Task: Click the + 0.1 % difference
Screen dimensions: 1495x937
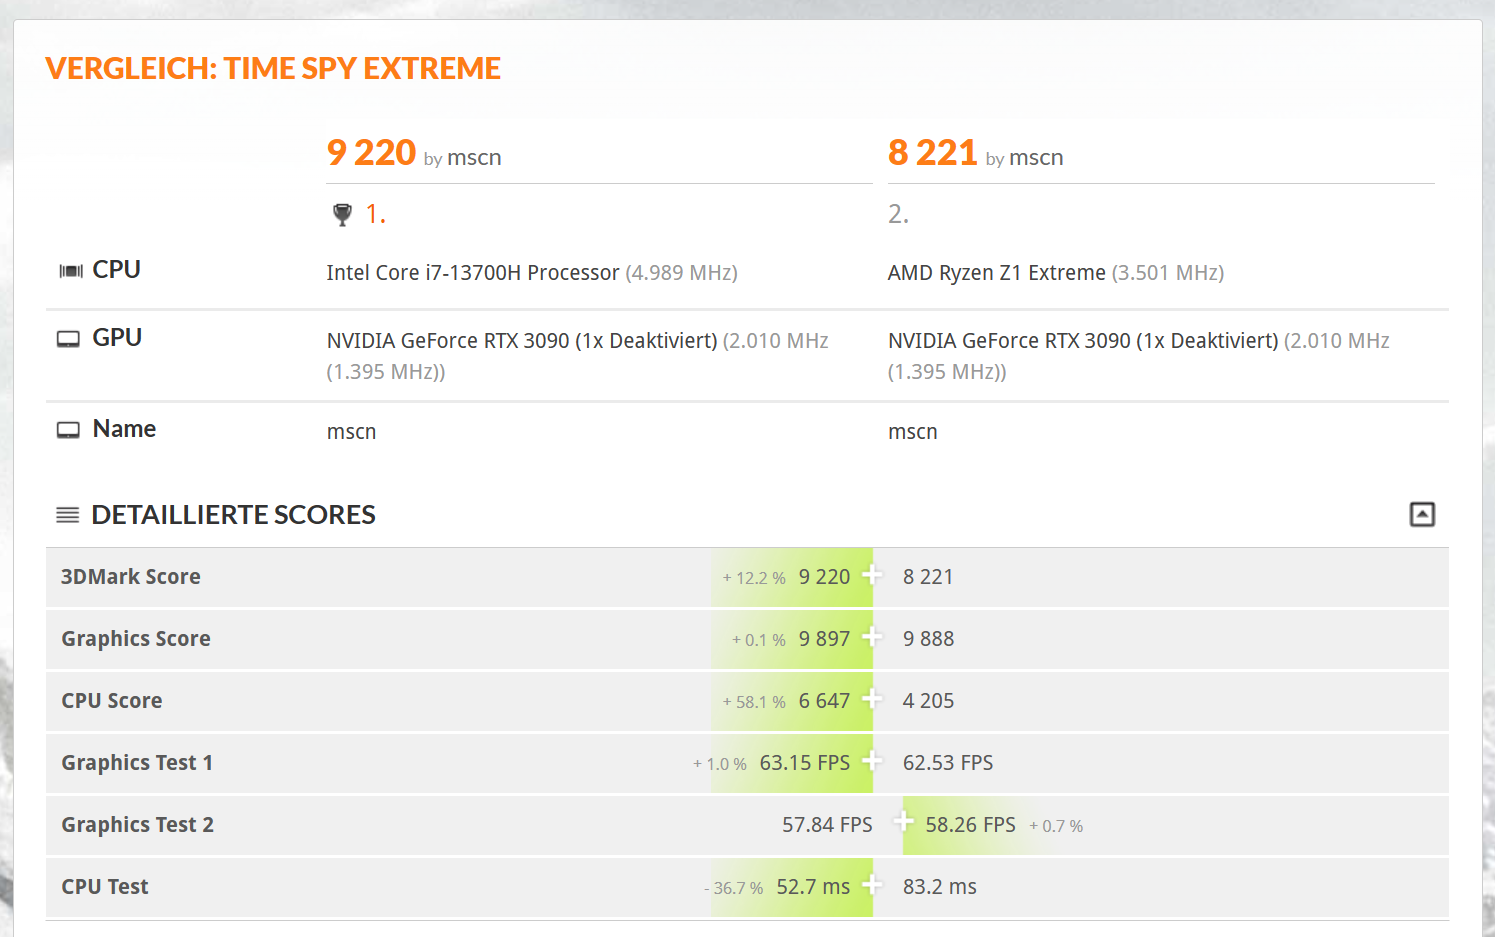Action: 759,640
